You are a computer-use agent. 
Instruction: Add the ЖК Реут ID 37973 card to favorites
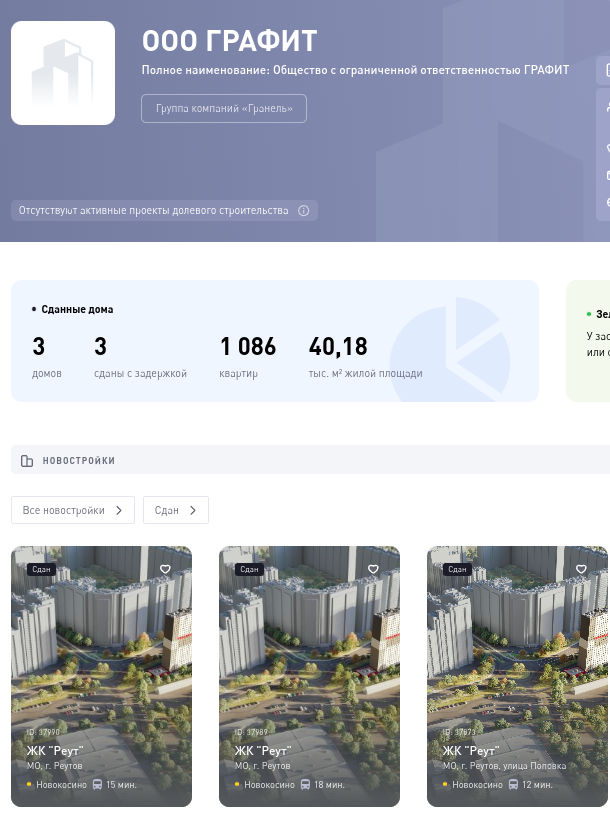pos(581,569)
